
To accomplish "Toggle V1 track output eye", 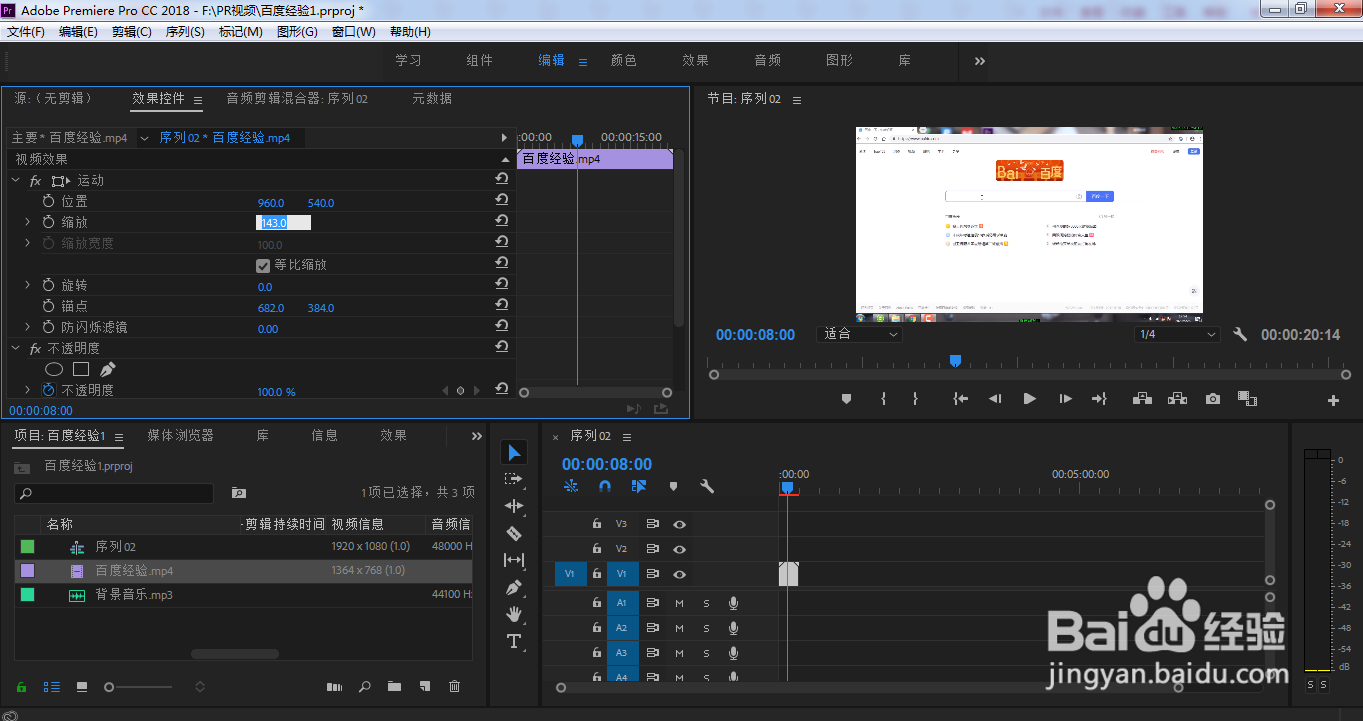I will [679, 574].
